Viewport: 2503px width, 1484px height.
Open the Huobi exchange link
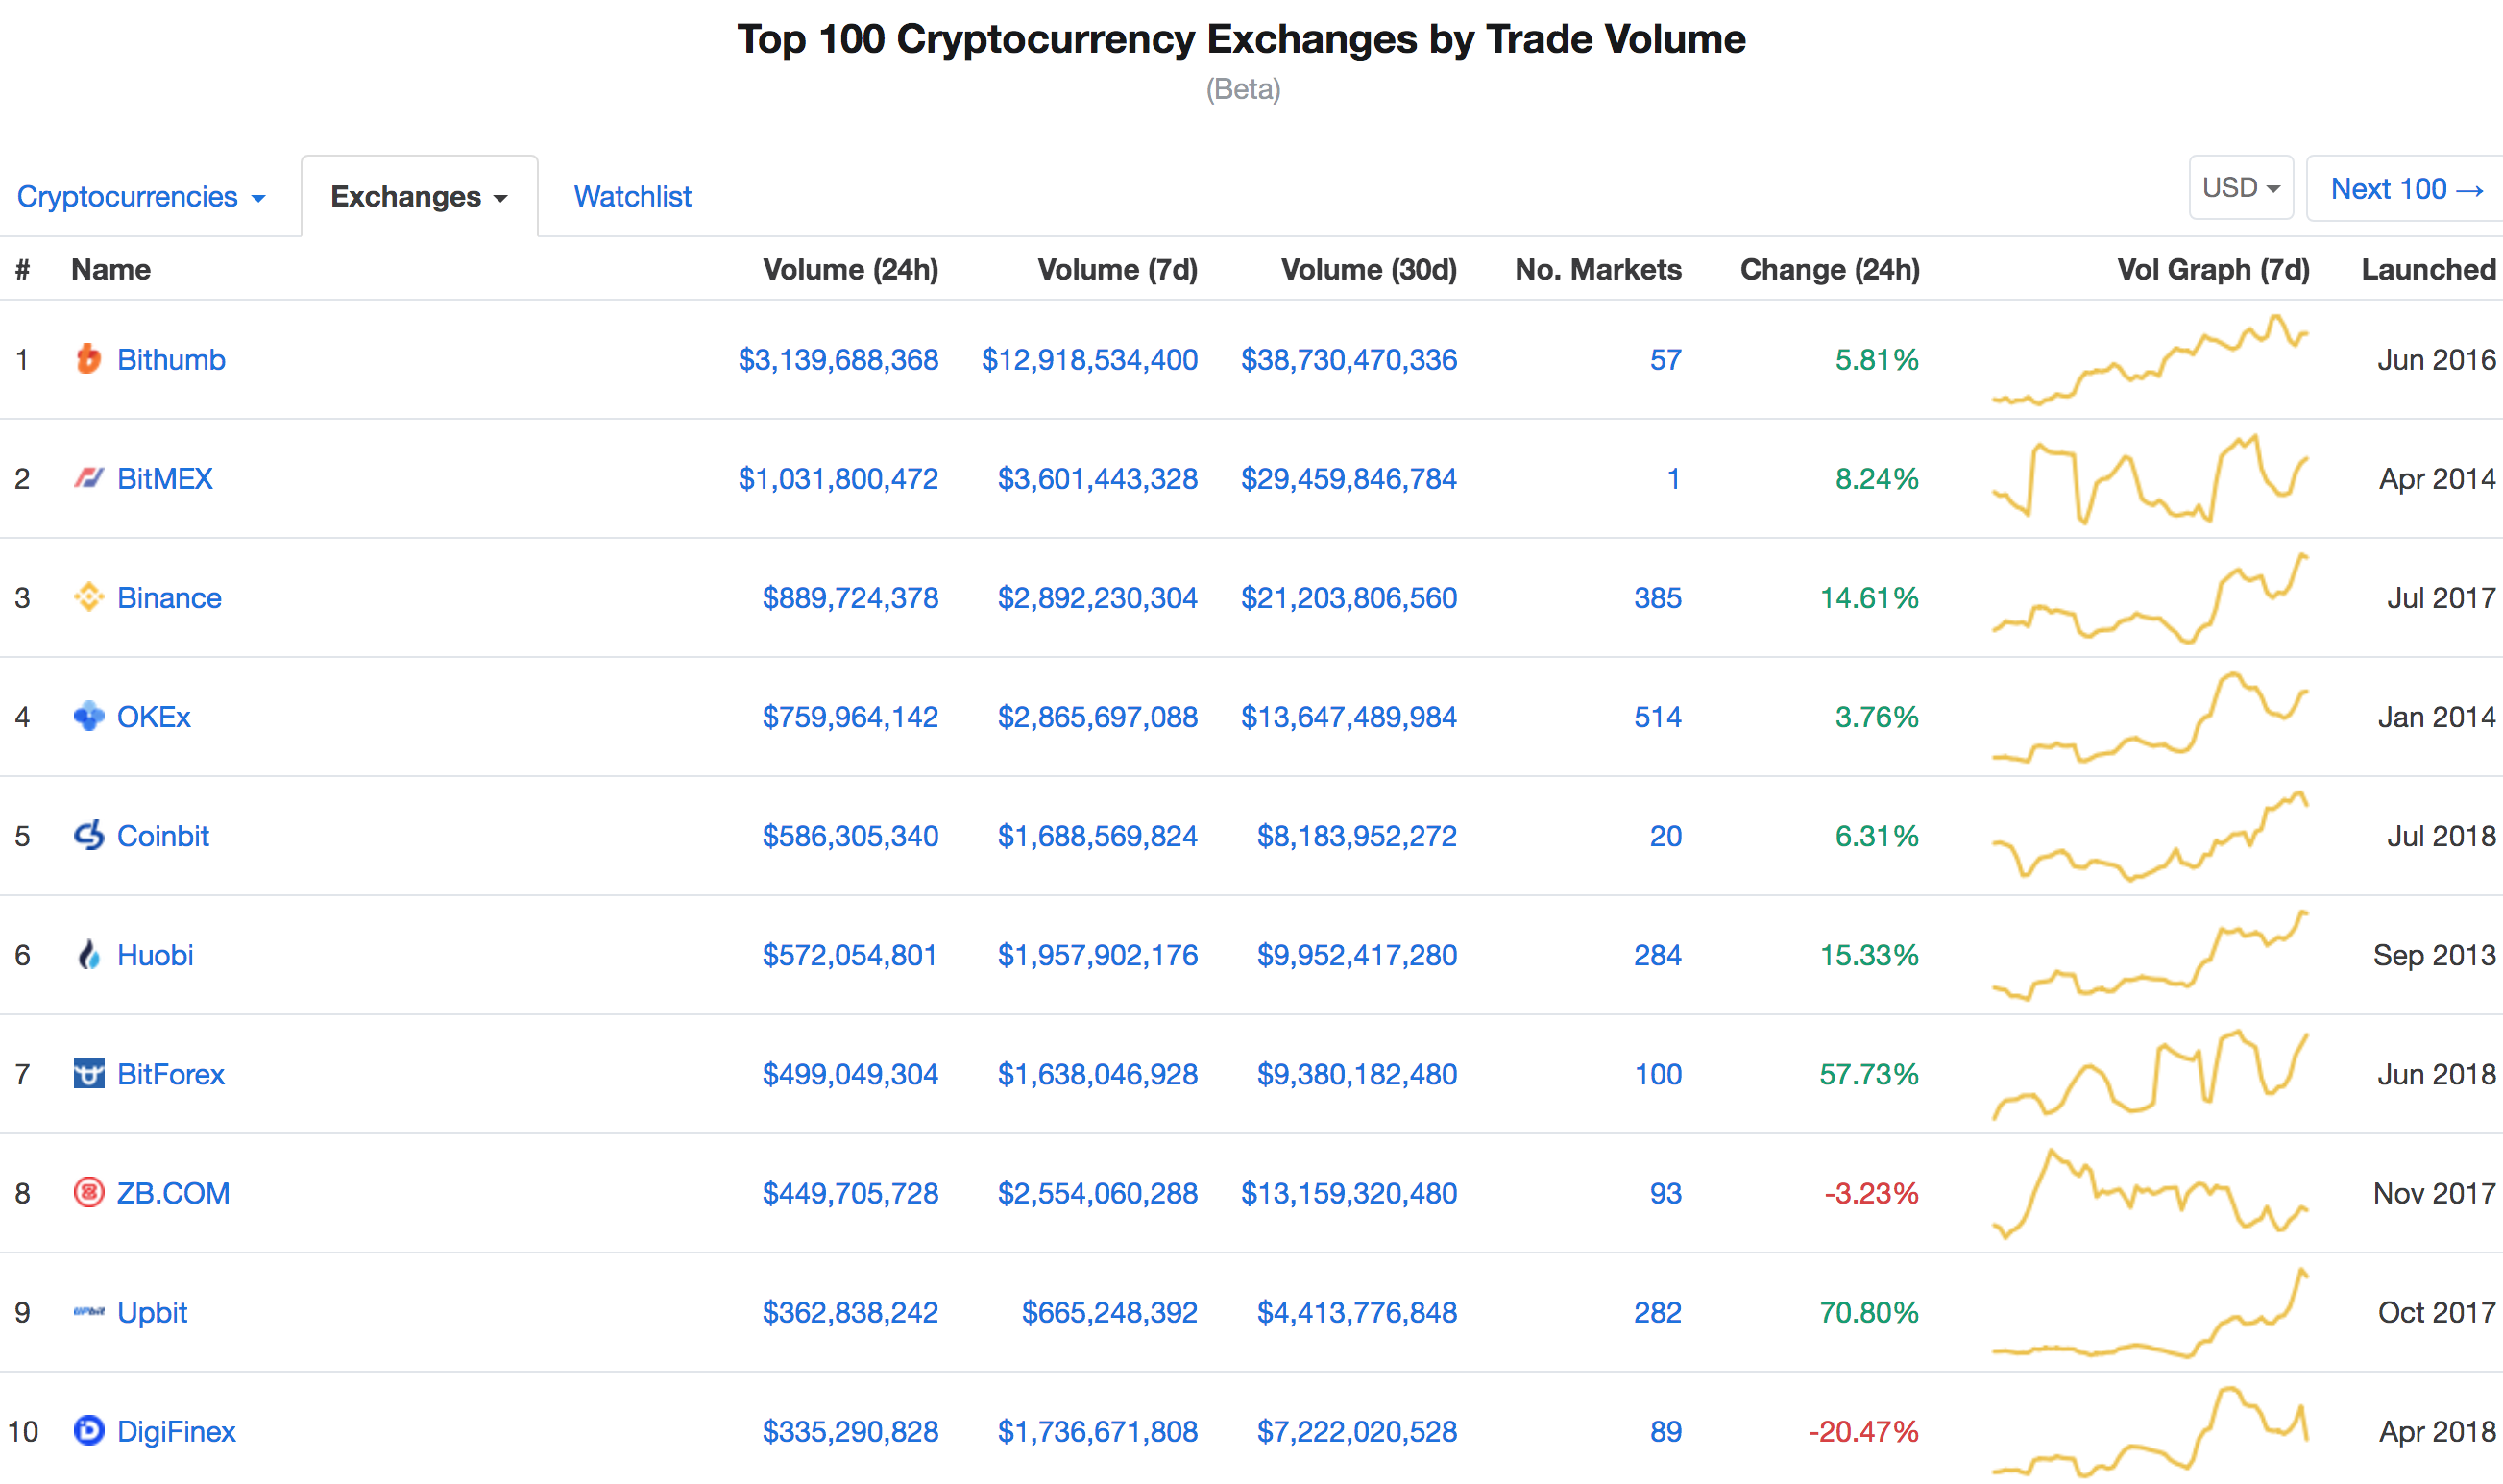pos(155,954)
